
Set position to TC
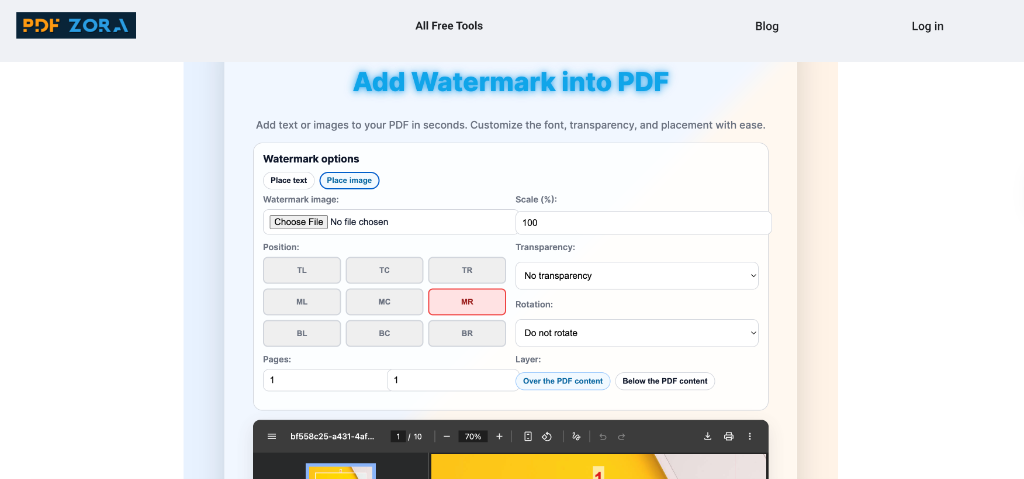click(x=384, y=270)
